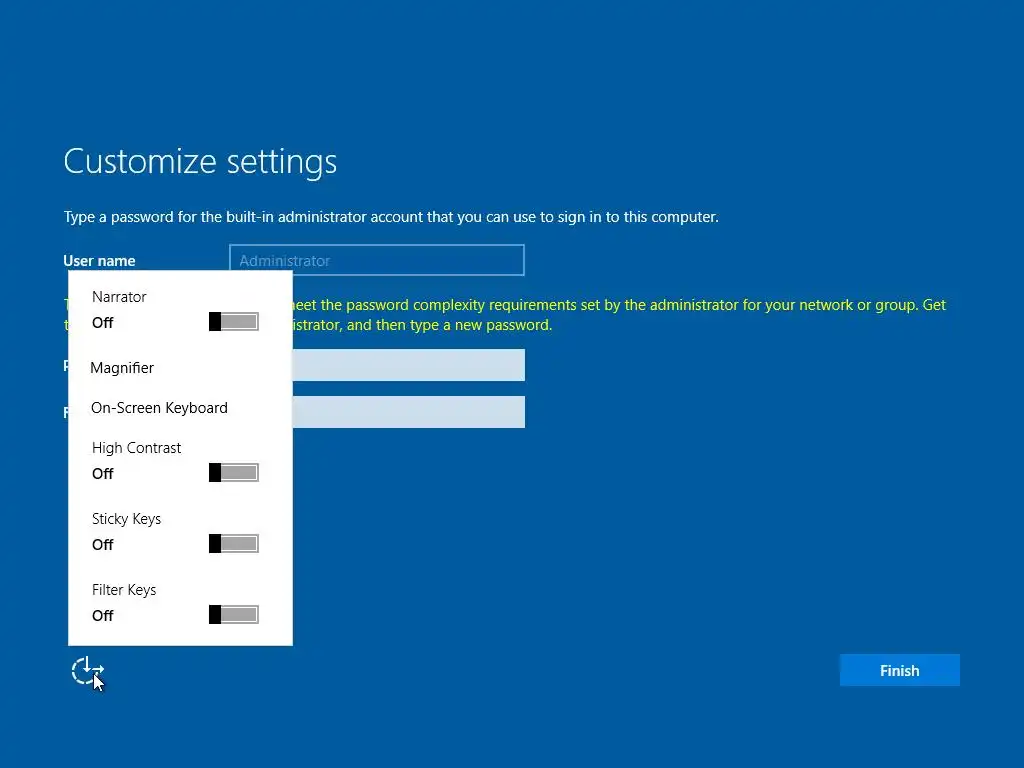Toggle the High Contrast switch
The height and width of the screenshot is (768, 1024).
click(x=234, y=472)
